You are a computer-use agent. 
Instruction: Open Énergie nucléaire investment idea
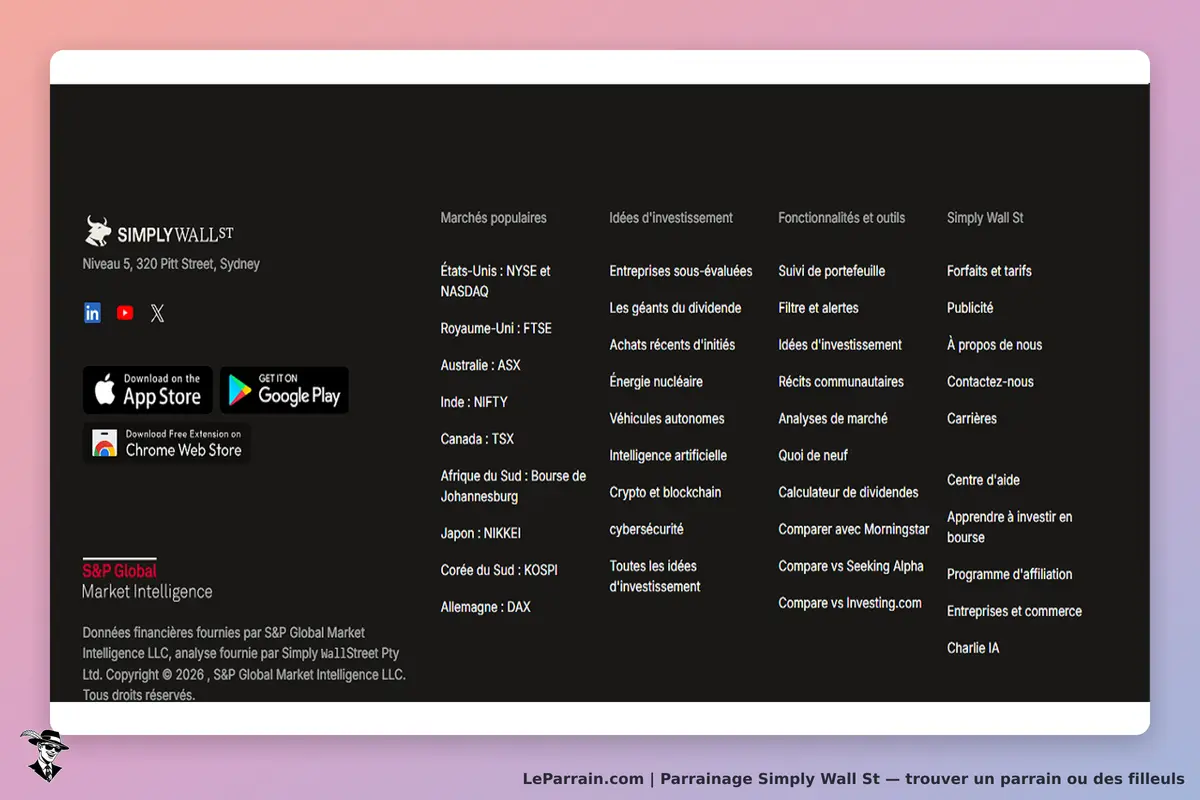pyautogui.click(x=656, y=382)
